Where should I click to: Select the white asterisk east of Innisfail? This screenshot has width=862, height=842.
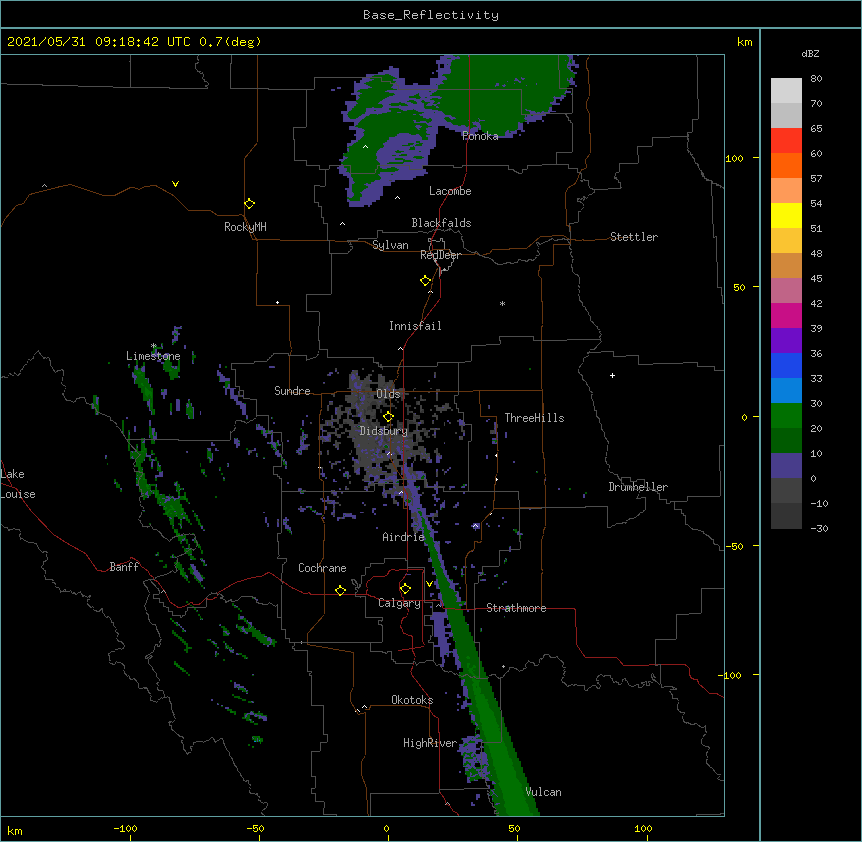(502, 303)
